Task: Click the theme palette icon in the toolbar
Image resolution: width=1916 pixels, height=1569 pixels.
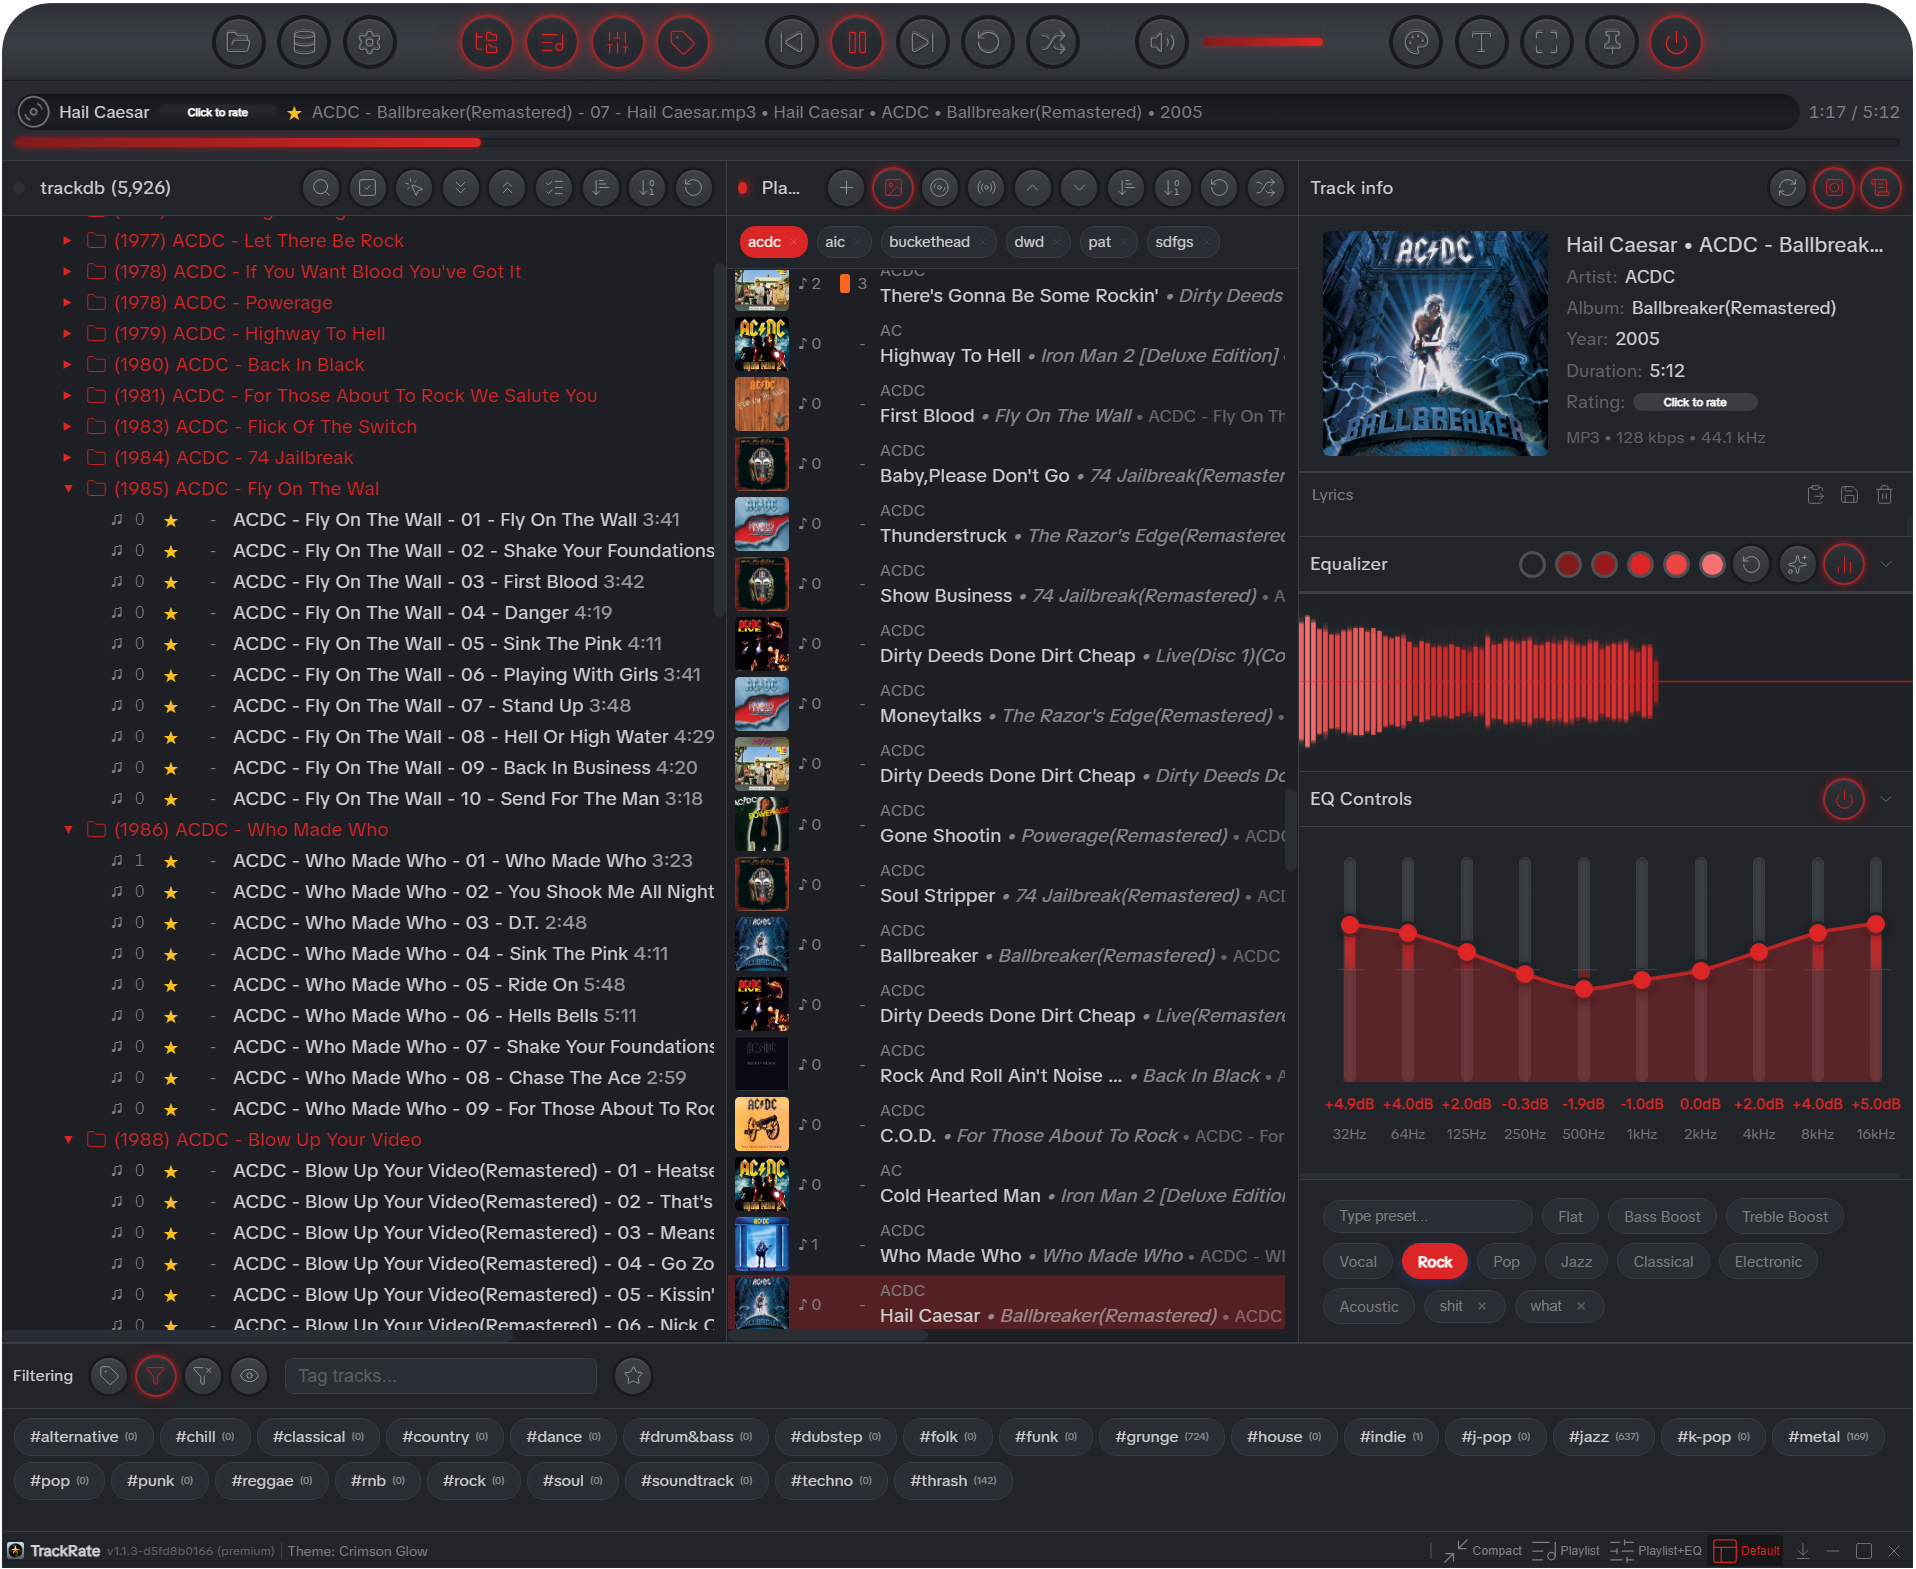Action: pos(1416,42)
